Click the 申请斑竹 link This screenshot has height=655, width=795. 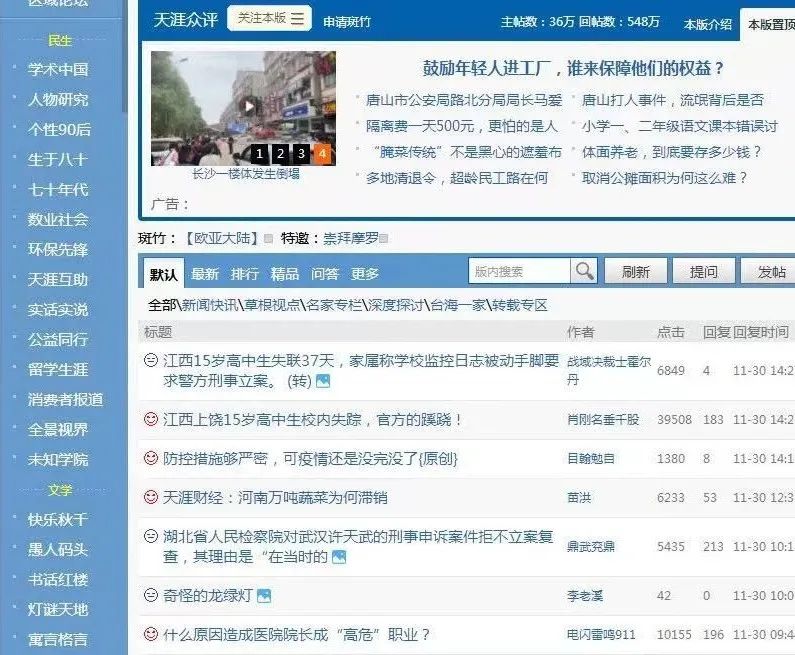[347, 22]
